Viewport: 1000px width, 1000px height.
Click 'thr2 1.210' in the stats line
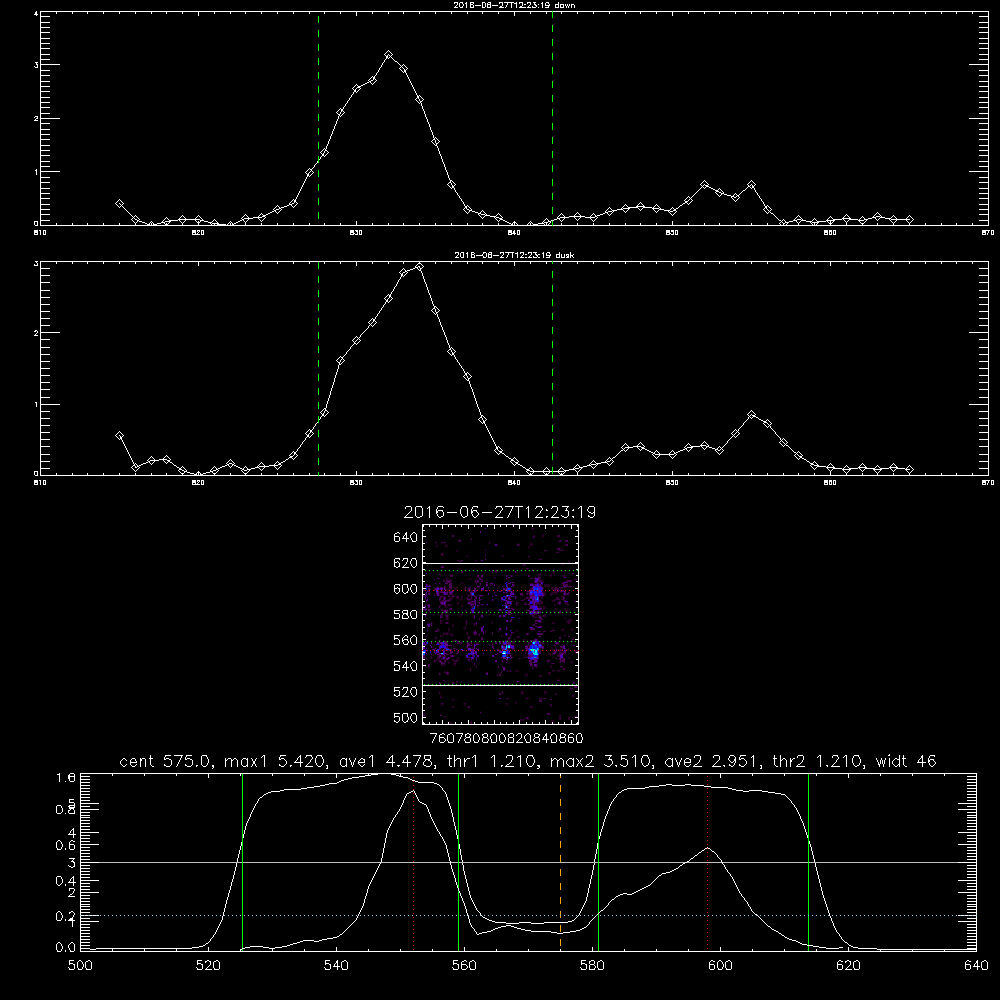click(818, 761)
